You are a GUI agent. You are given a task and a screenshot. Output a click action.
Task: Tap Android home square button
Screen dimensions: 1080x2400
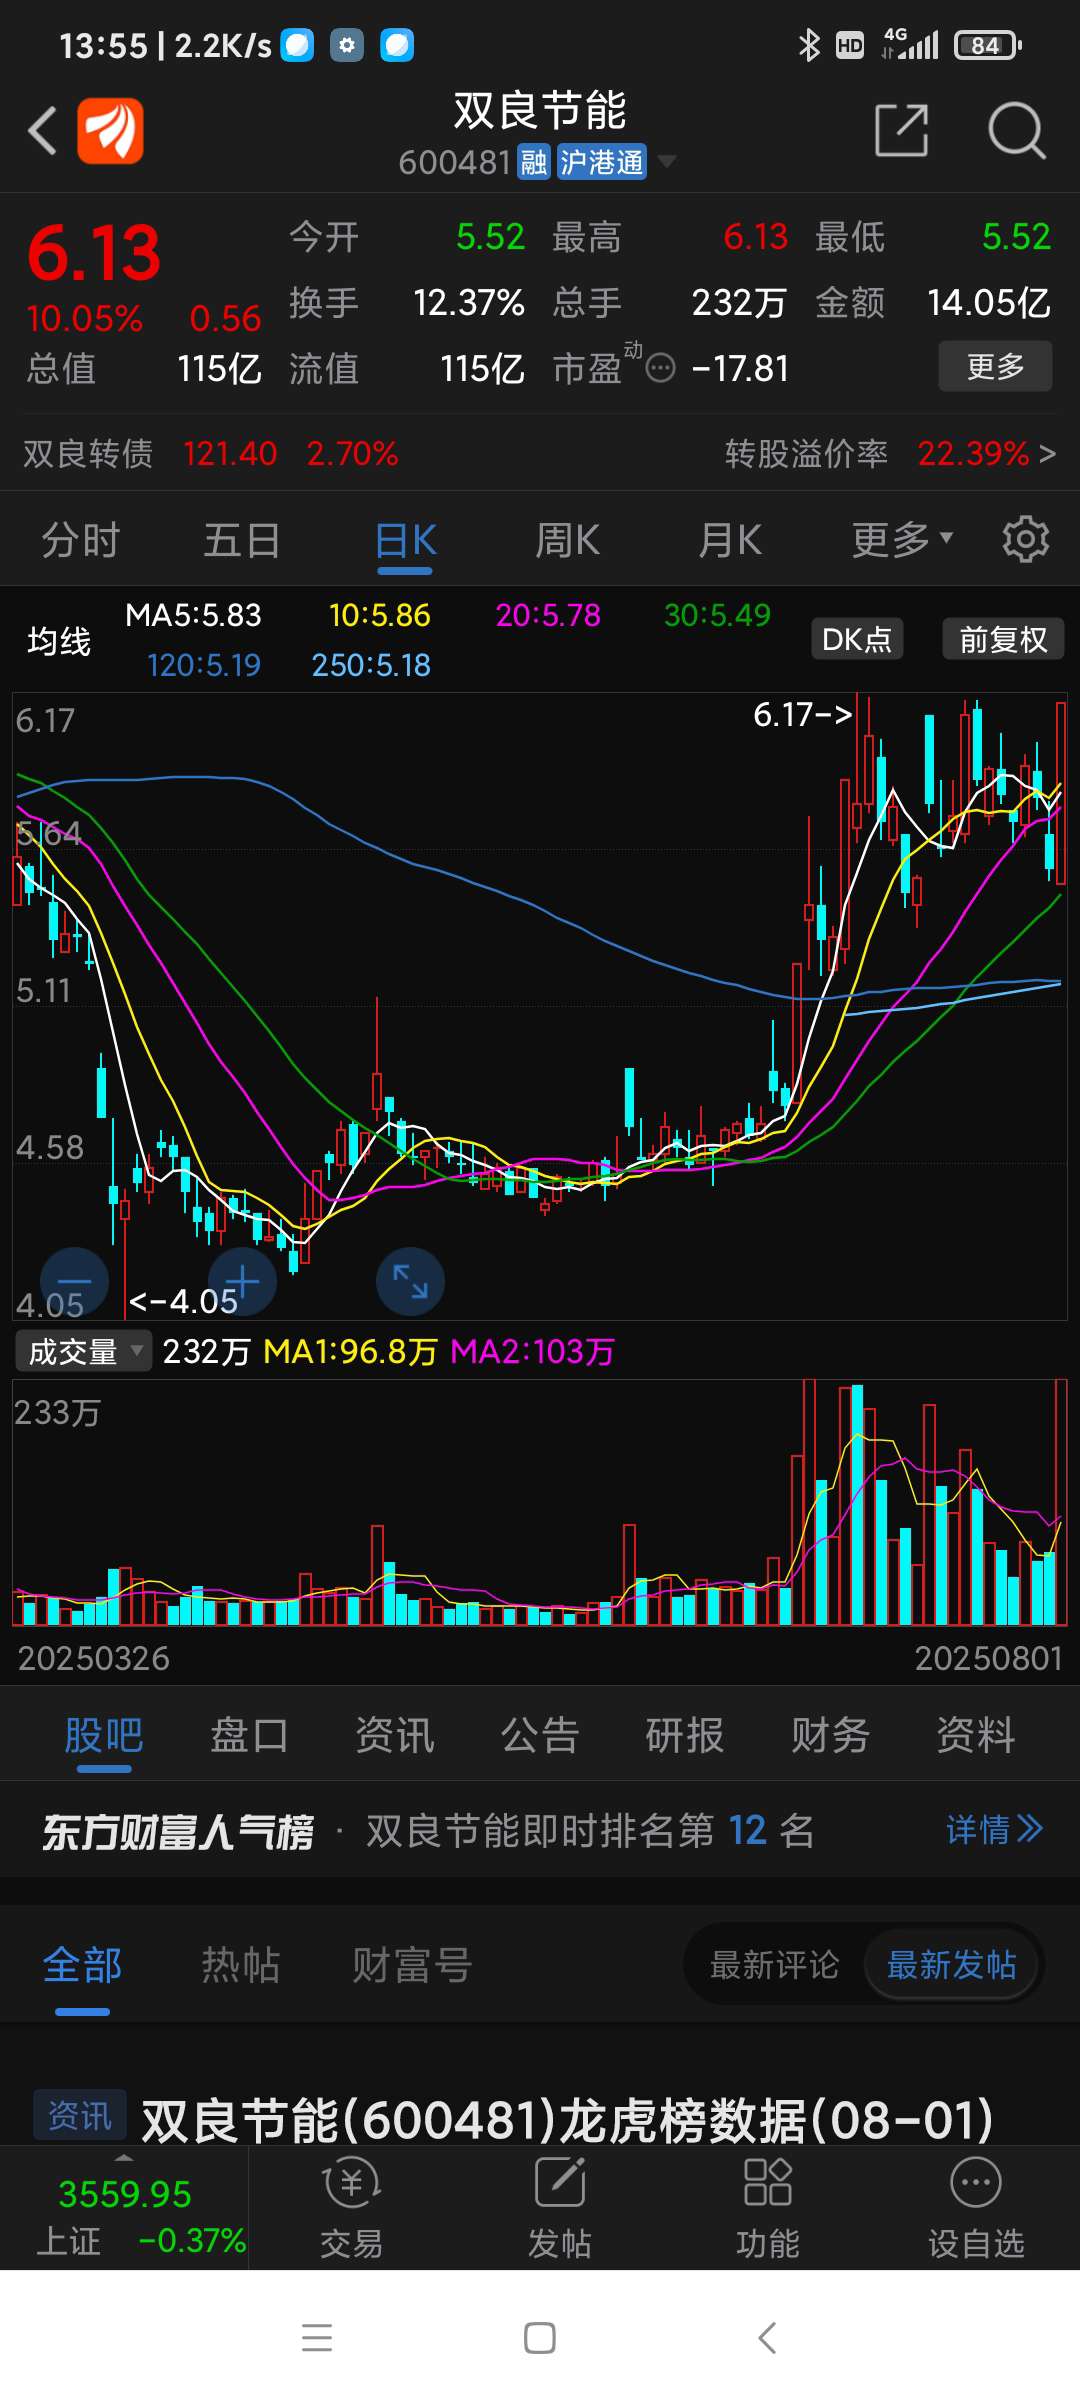point(540,2338)
